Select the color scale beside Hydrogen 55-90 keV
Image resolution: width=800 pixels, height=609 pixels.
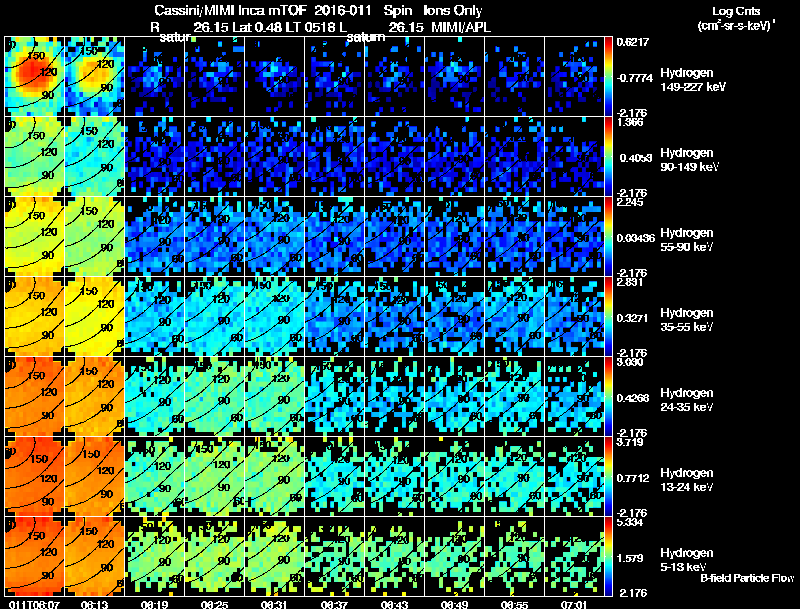point(608,236)
